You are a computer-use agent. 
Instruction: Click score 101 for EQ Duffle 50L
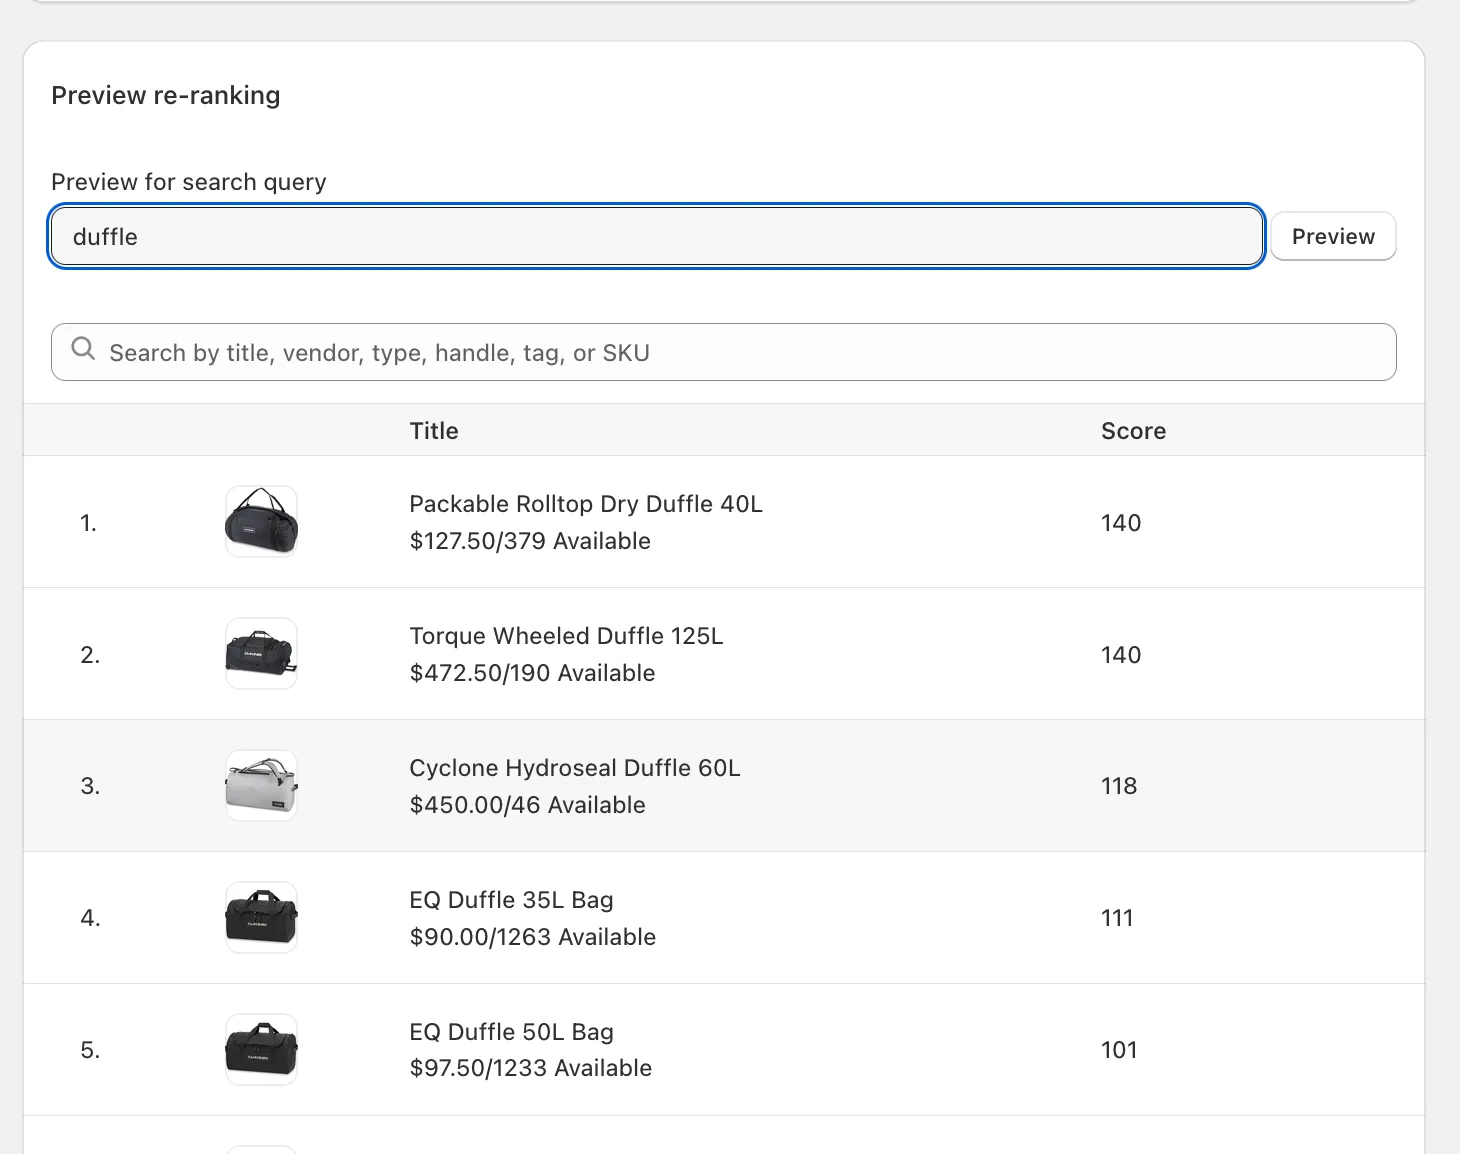1119,1050
